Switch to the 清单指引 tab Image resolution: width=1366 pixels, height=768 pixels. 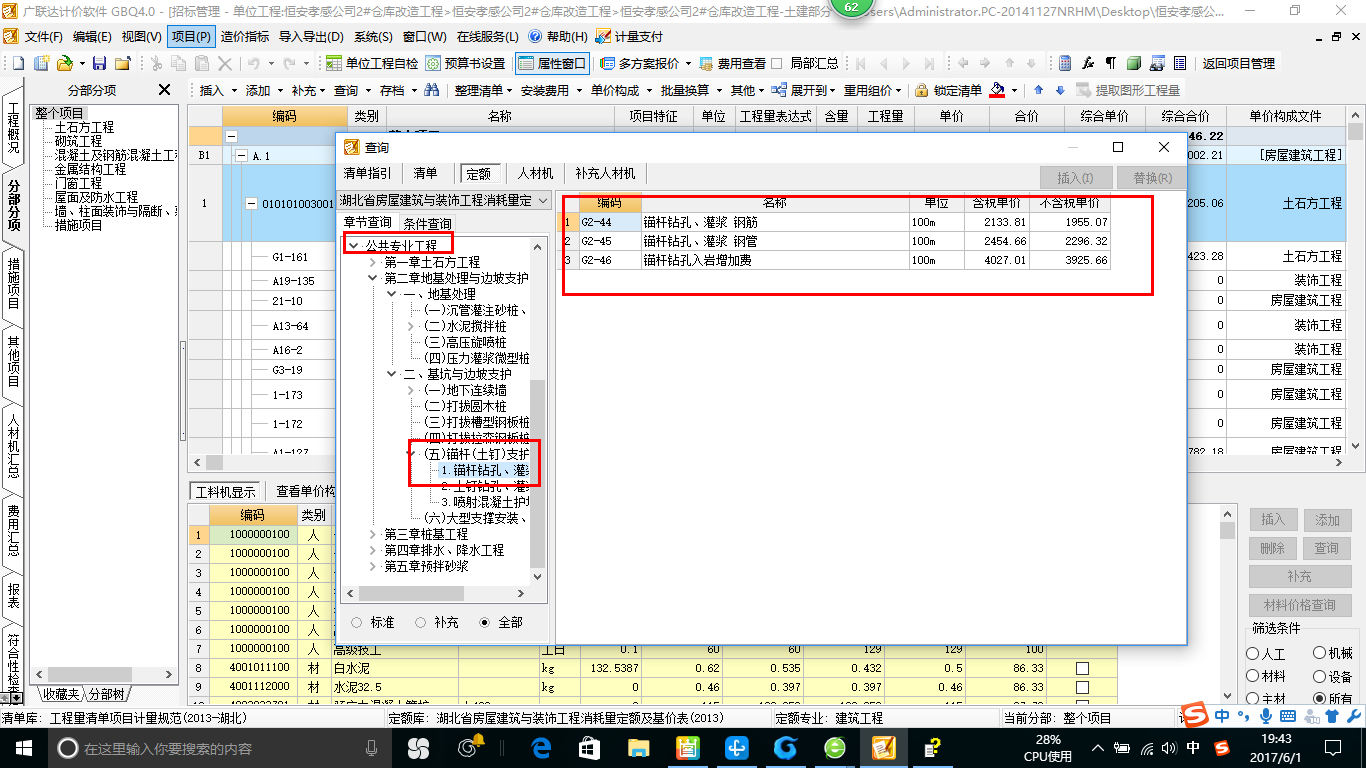click(x=367, y=173)
